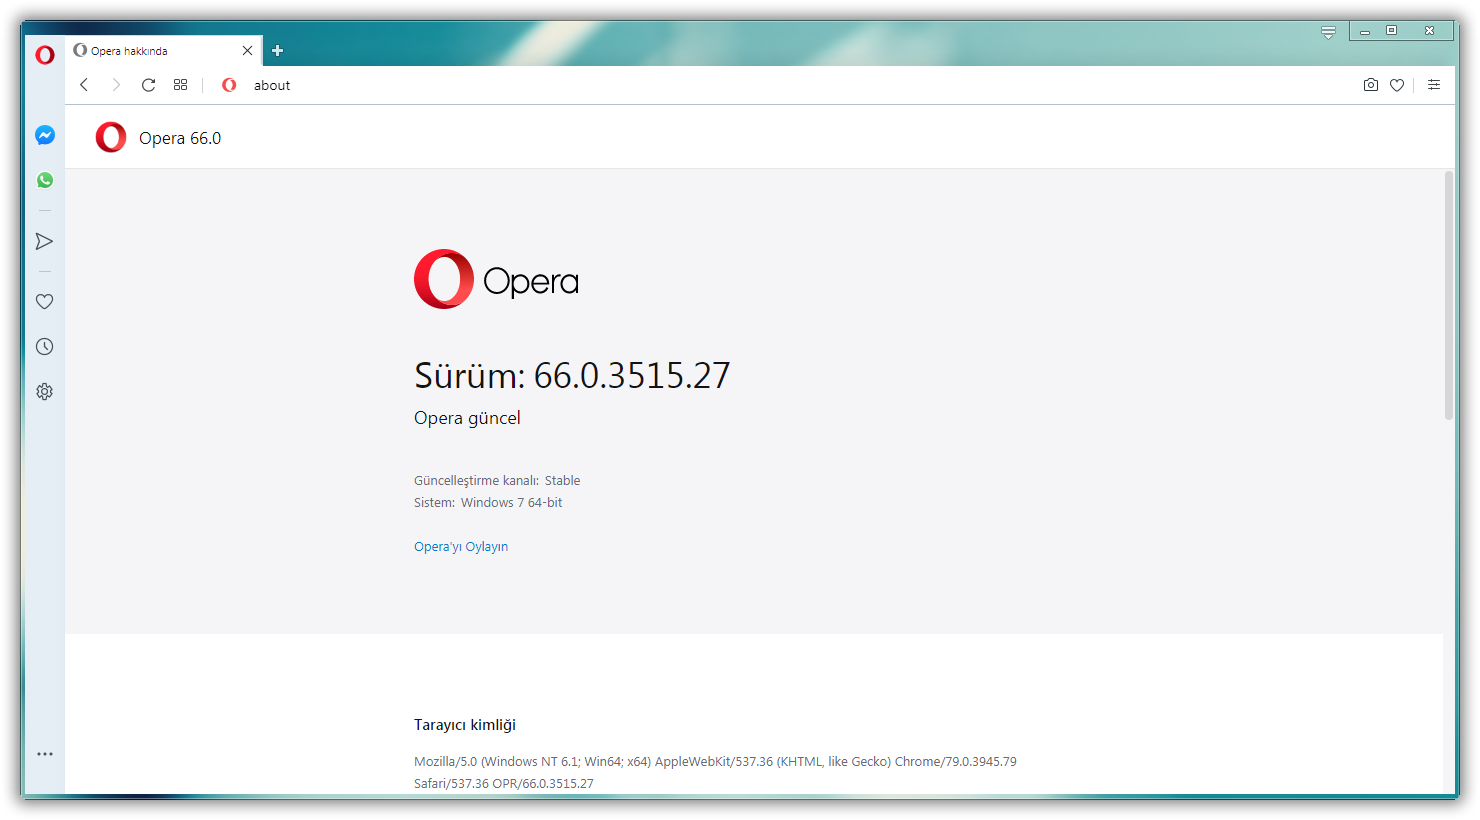Open a new tab with plus button

point(278,51)
